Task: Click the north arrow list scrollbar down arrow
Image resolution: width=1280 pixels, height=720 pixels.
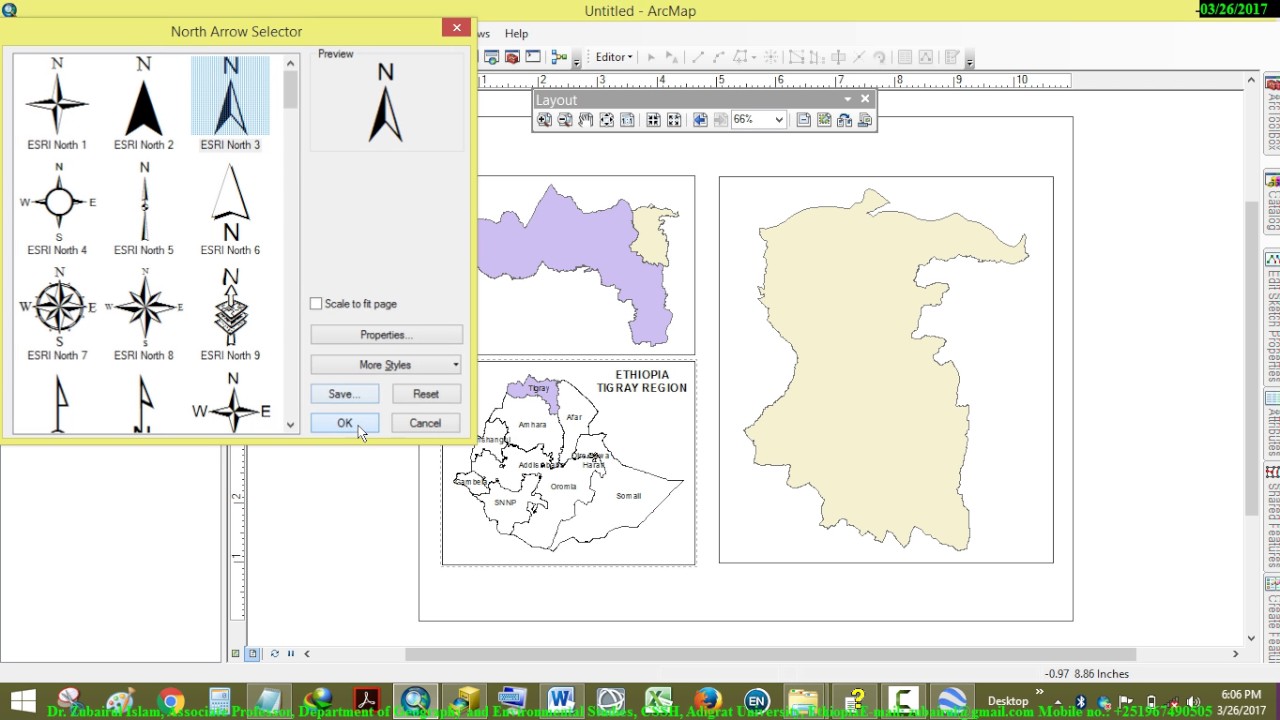Action: (x=290, y=425)
